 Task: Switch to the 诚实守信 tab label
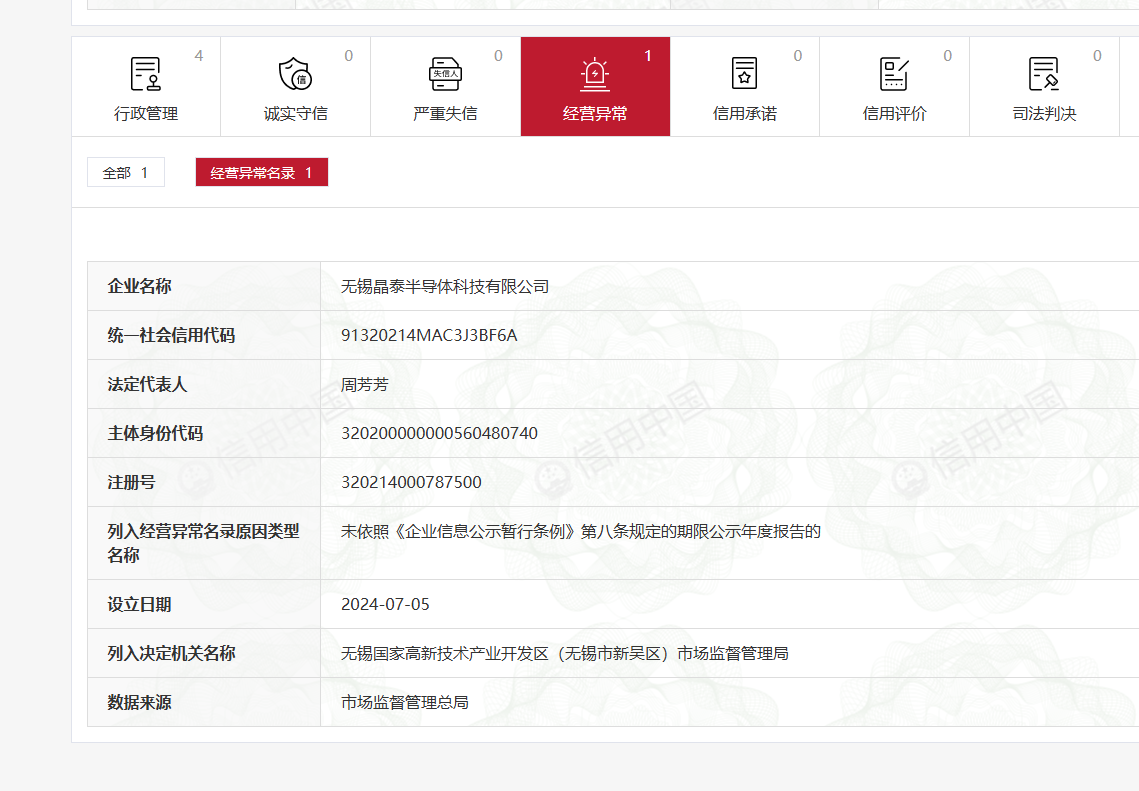[x=295, y=114]
